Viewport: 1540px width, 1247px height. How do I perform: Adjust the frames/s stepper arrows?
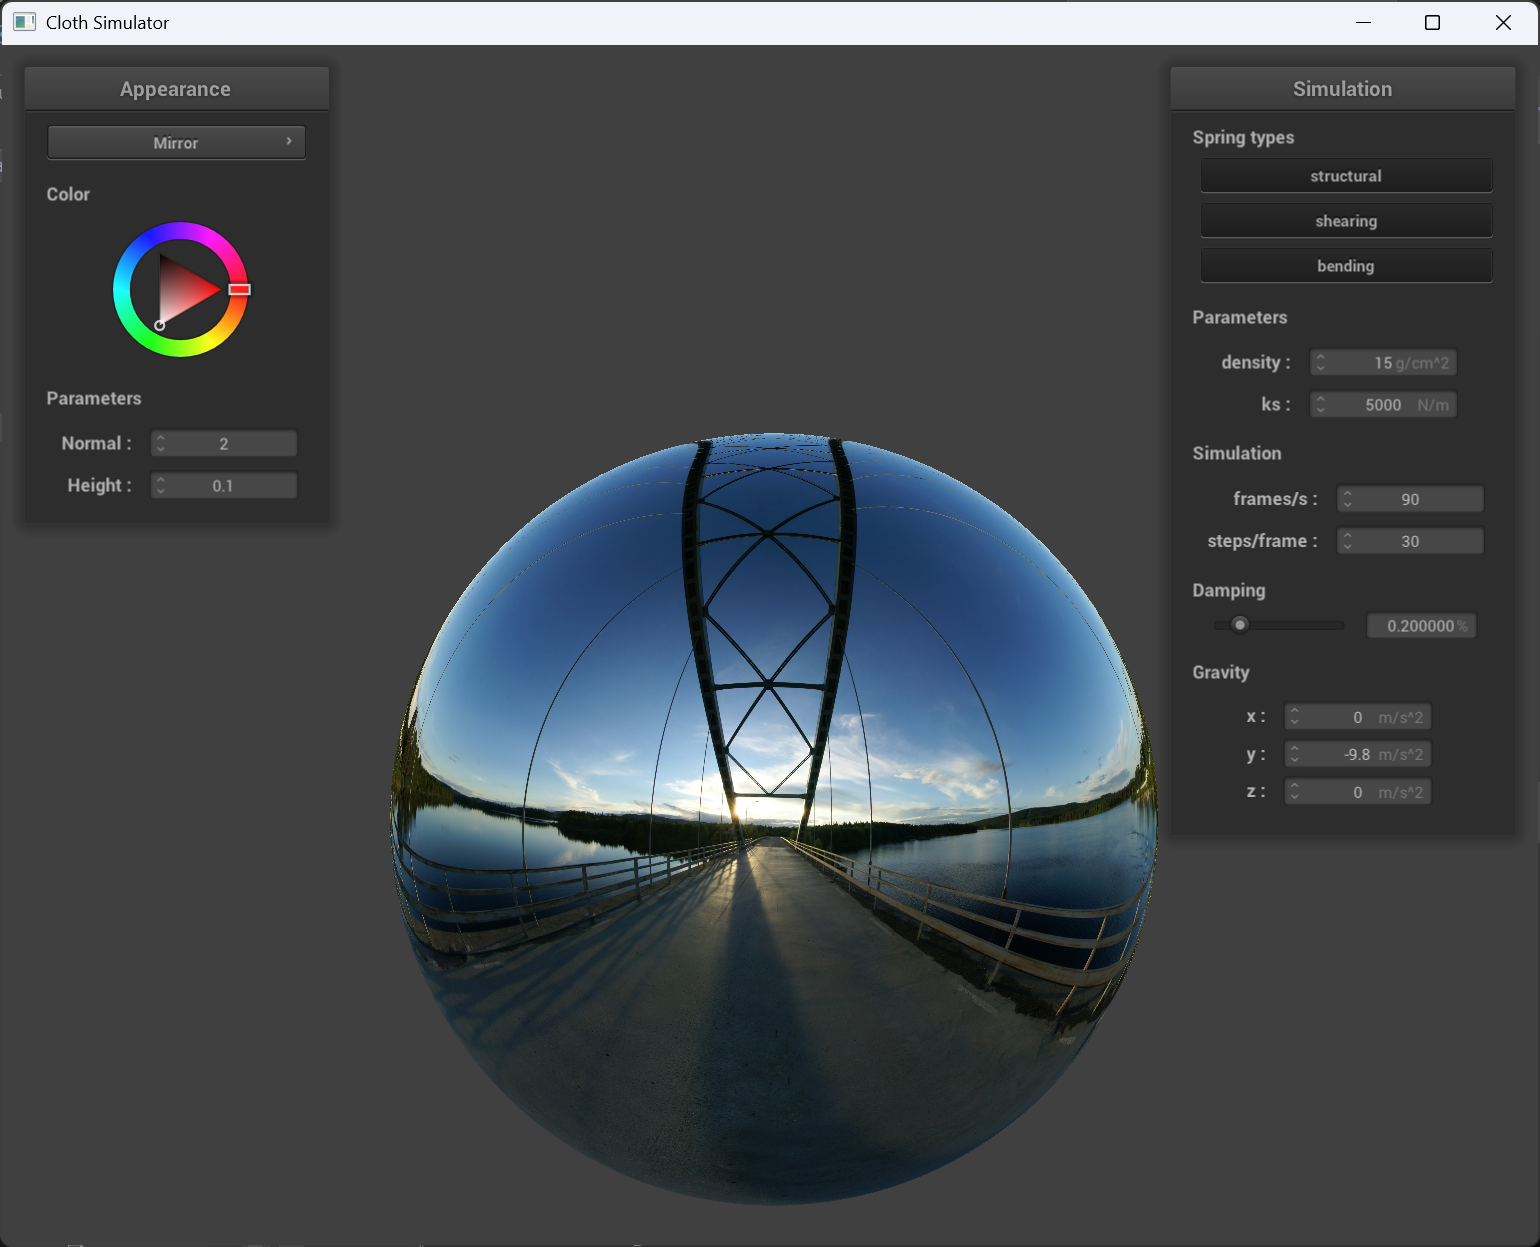point(1348,499)
